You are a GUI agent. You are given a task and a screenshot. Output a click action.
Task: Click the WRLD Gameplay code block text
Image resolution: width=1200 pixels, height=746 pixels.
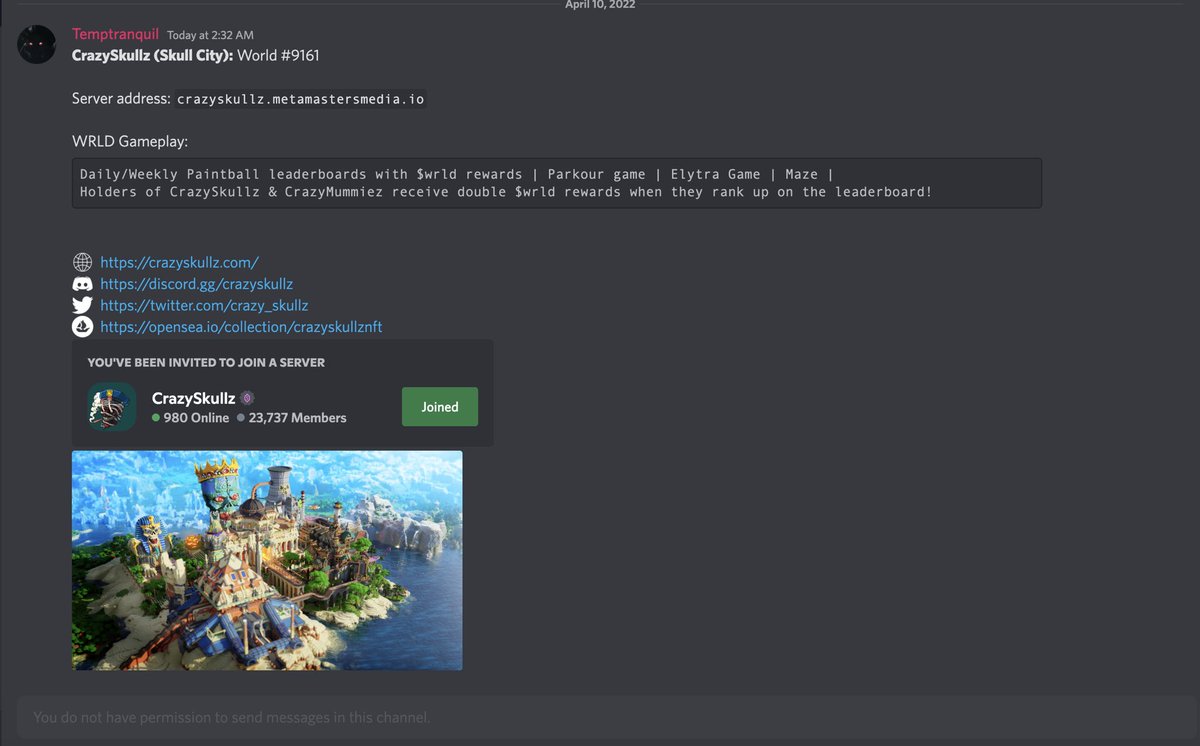(x=557, y=183)
